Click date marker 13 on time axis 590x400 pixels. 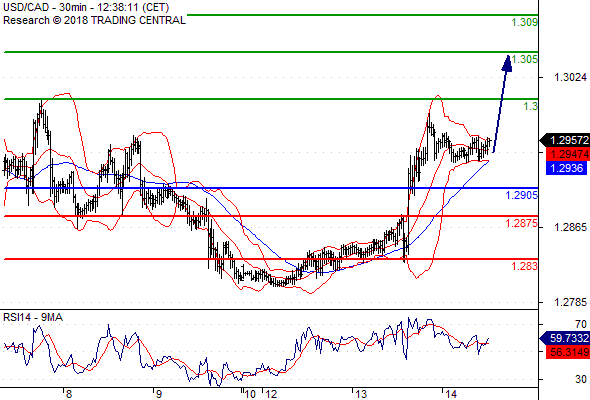pyautogui.click(x=361, y=394)
